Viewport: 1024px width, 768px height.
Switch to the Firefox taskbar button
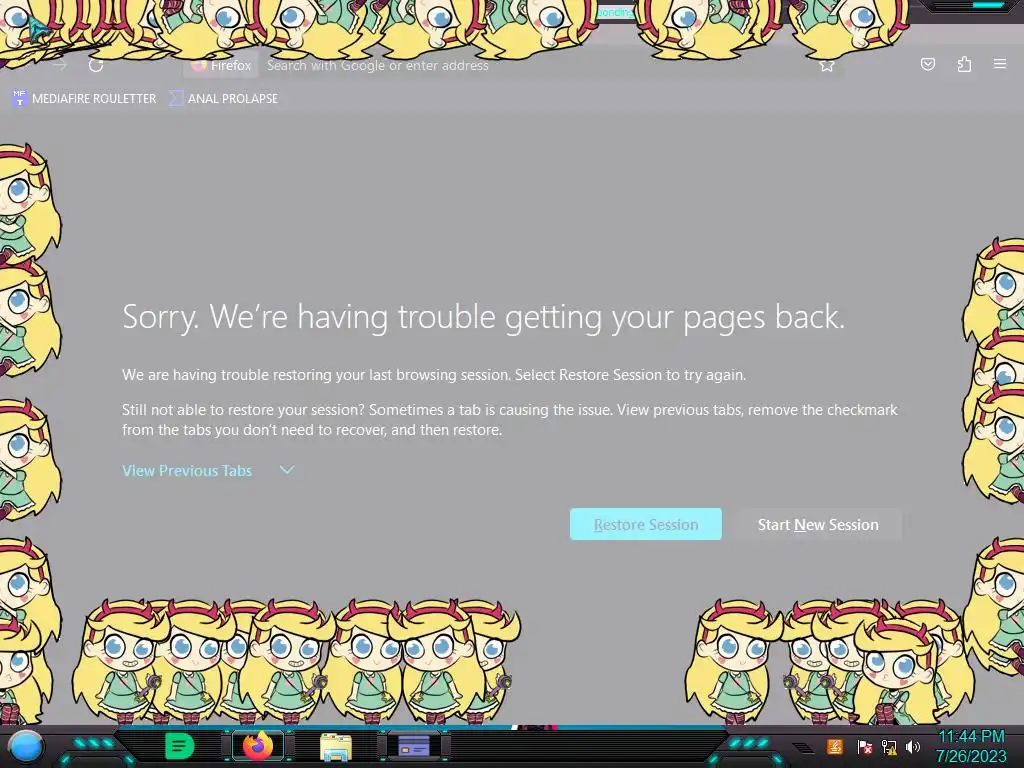[x=258, y=746]
